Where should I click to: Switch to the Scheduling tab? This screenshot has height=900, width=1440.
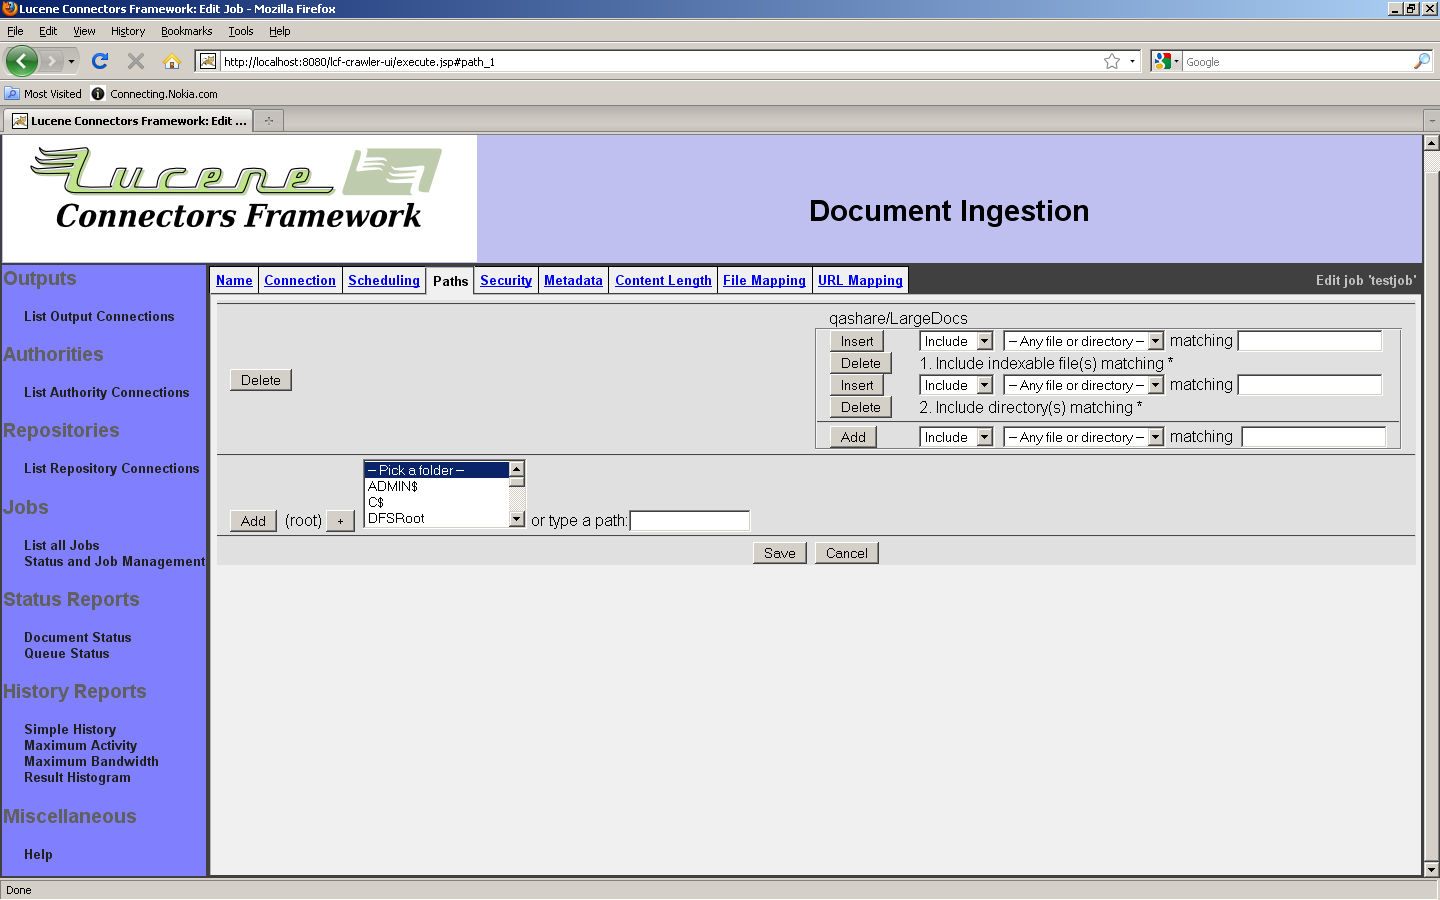383,280
